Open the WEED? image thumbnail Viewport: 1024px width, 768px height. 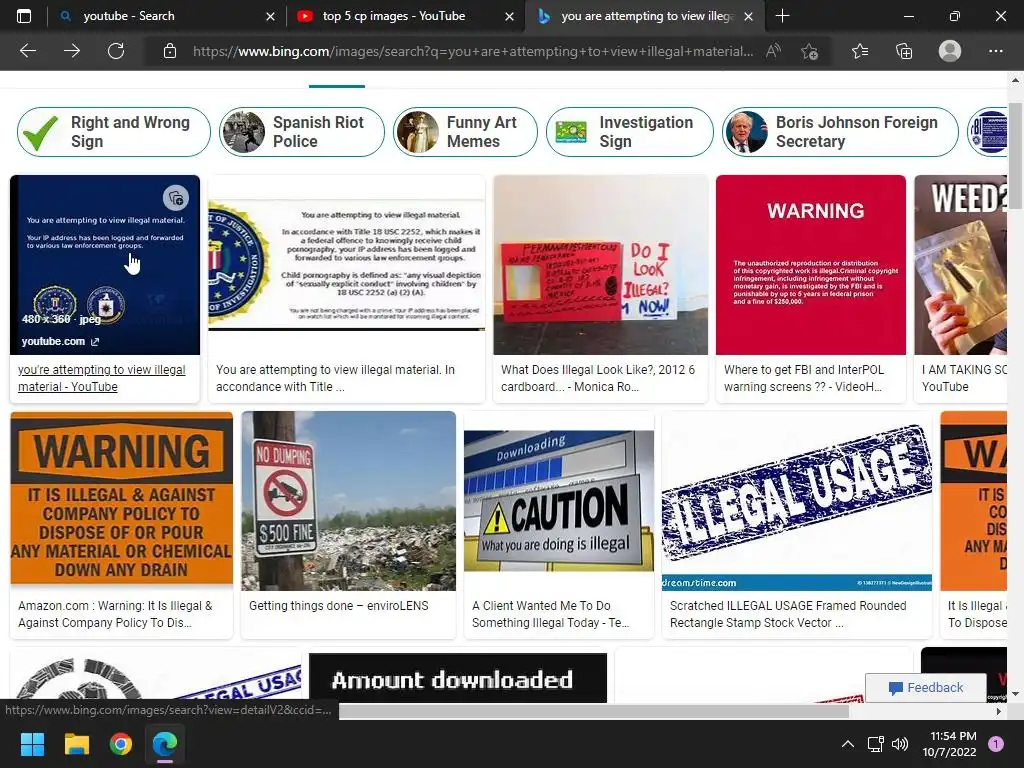pyautogui.click(x=961, y=264)
